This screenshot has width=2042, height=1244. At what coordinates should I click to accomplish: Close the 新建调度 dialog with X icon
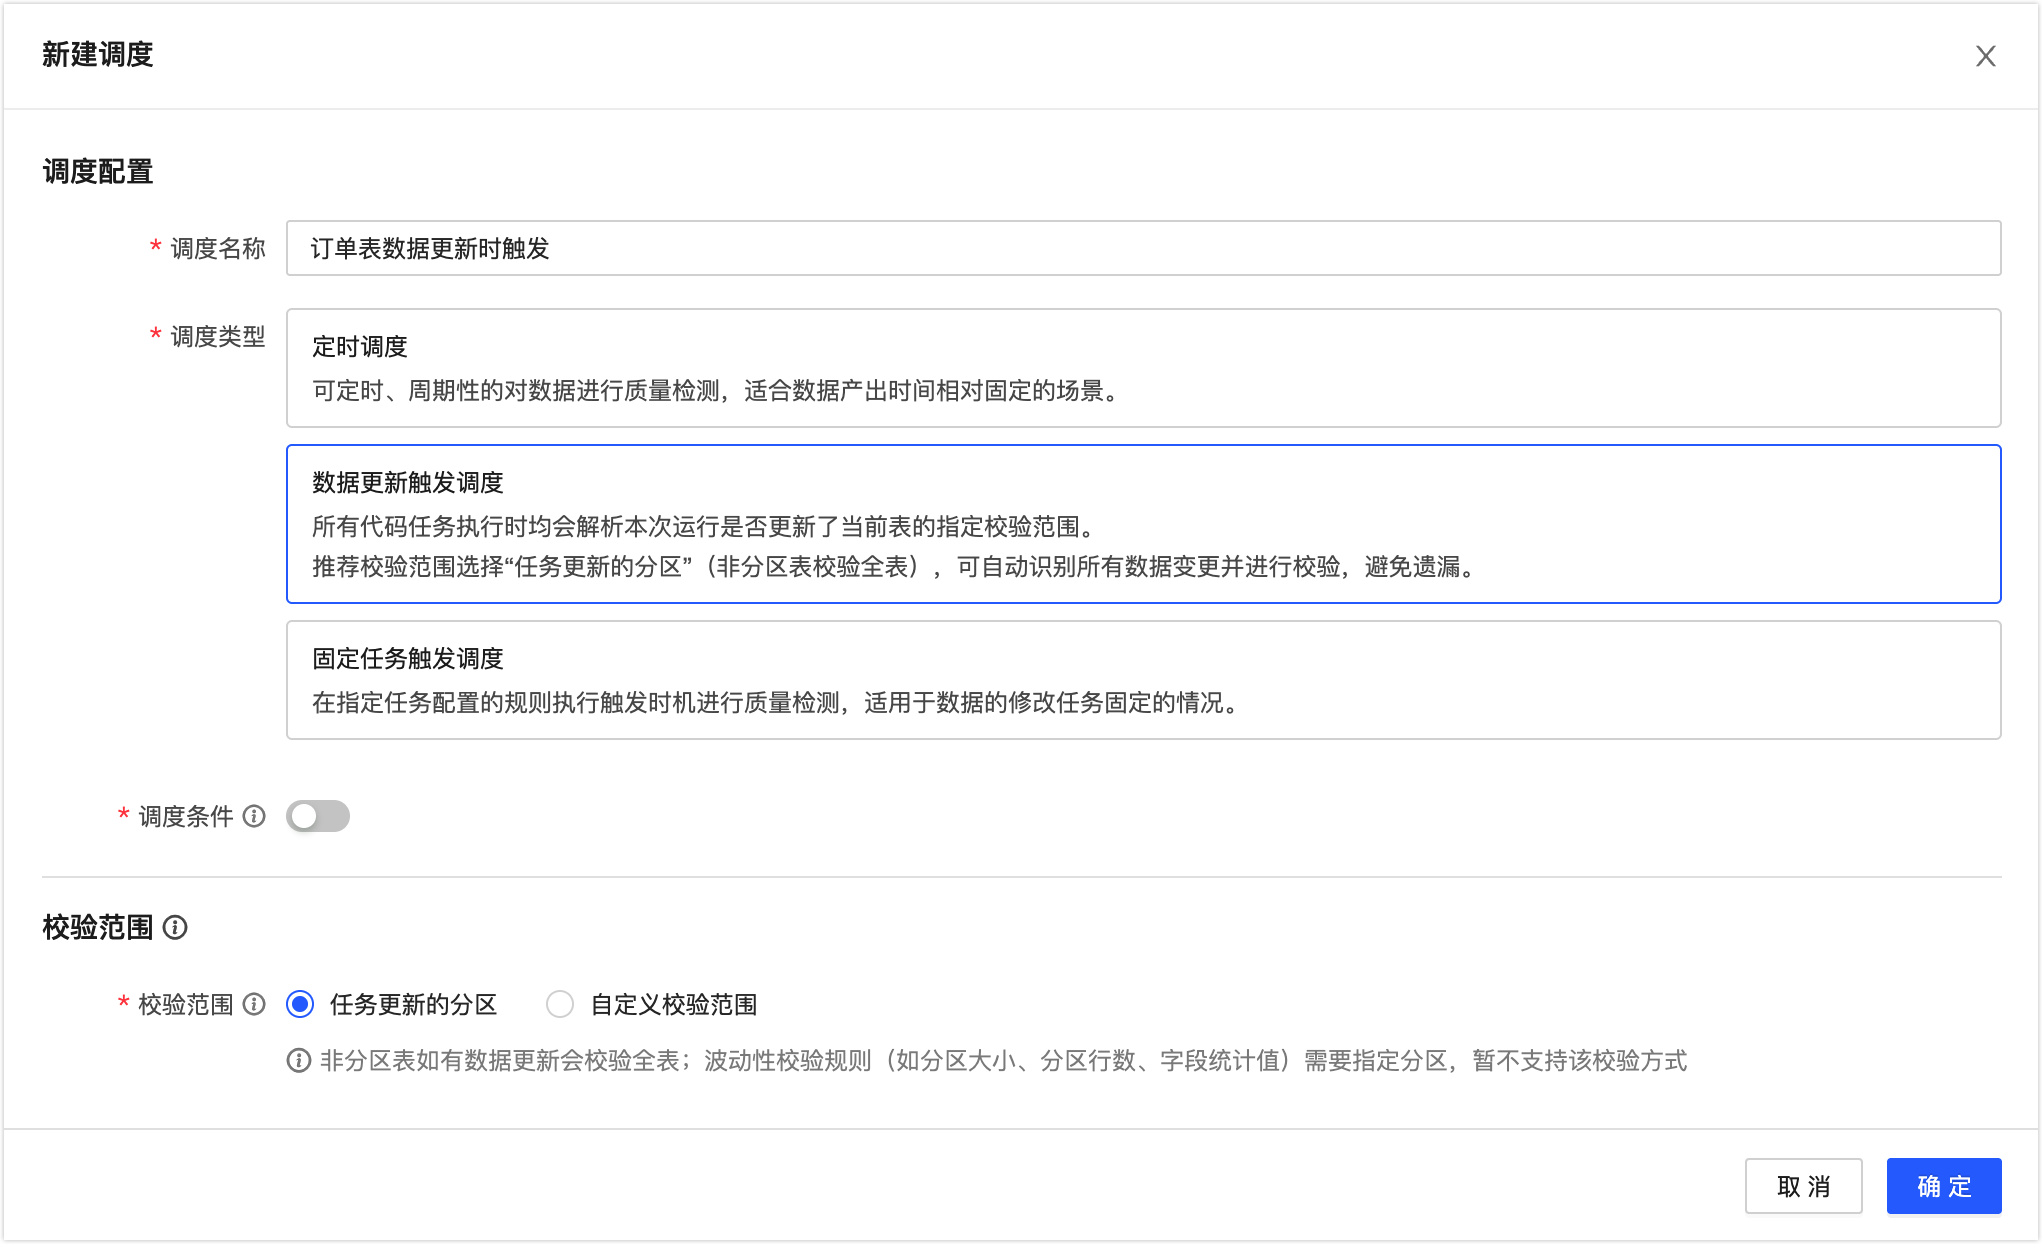coord(1985,56)
